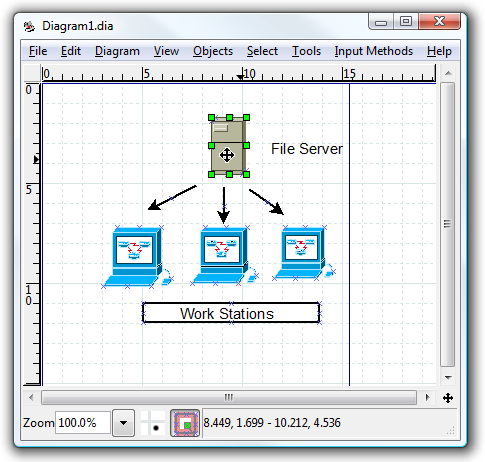This screenshot has height=462, width=485.
Task: Open the zoom level dropdown arrow
Action: (x=123, y=423)
